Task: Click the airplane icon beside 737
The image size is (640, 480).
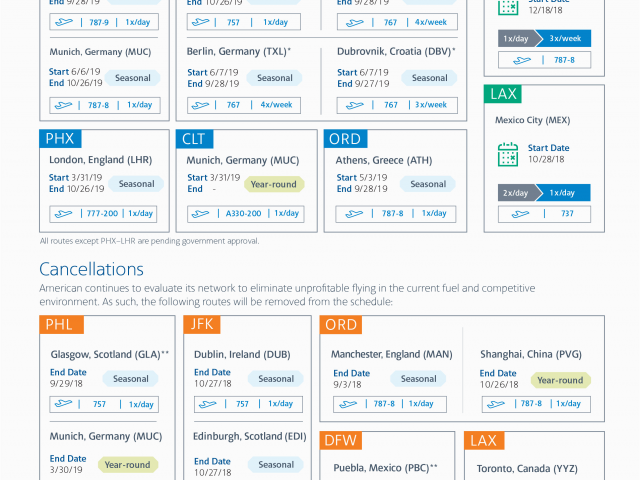Action: [520, 214]
